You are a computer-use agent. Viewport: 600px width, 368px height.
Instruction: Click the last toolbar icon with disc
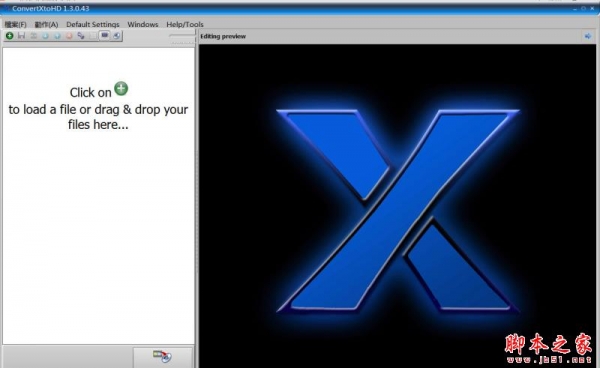(116, 36)
